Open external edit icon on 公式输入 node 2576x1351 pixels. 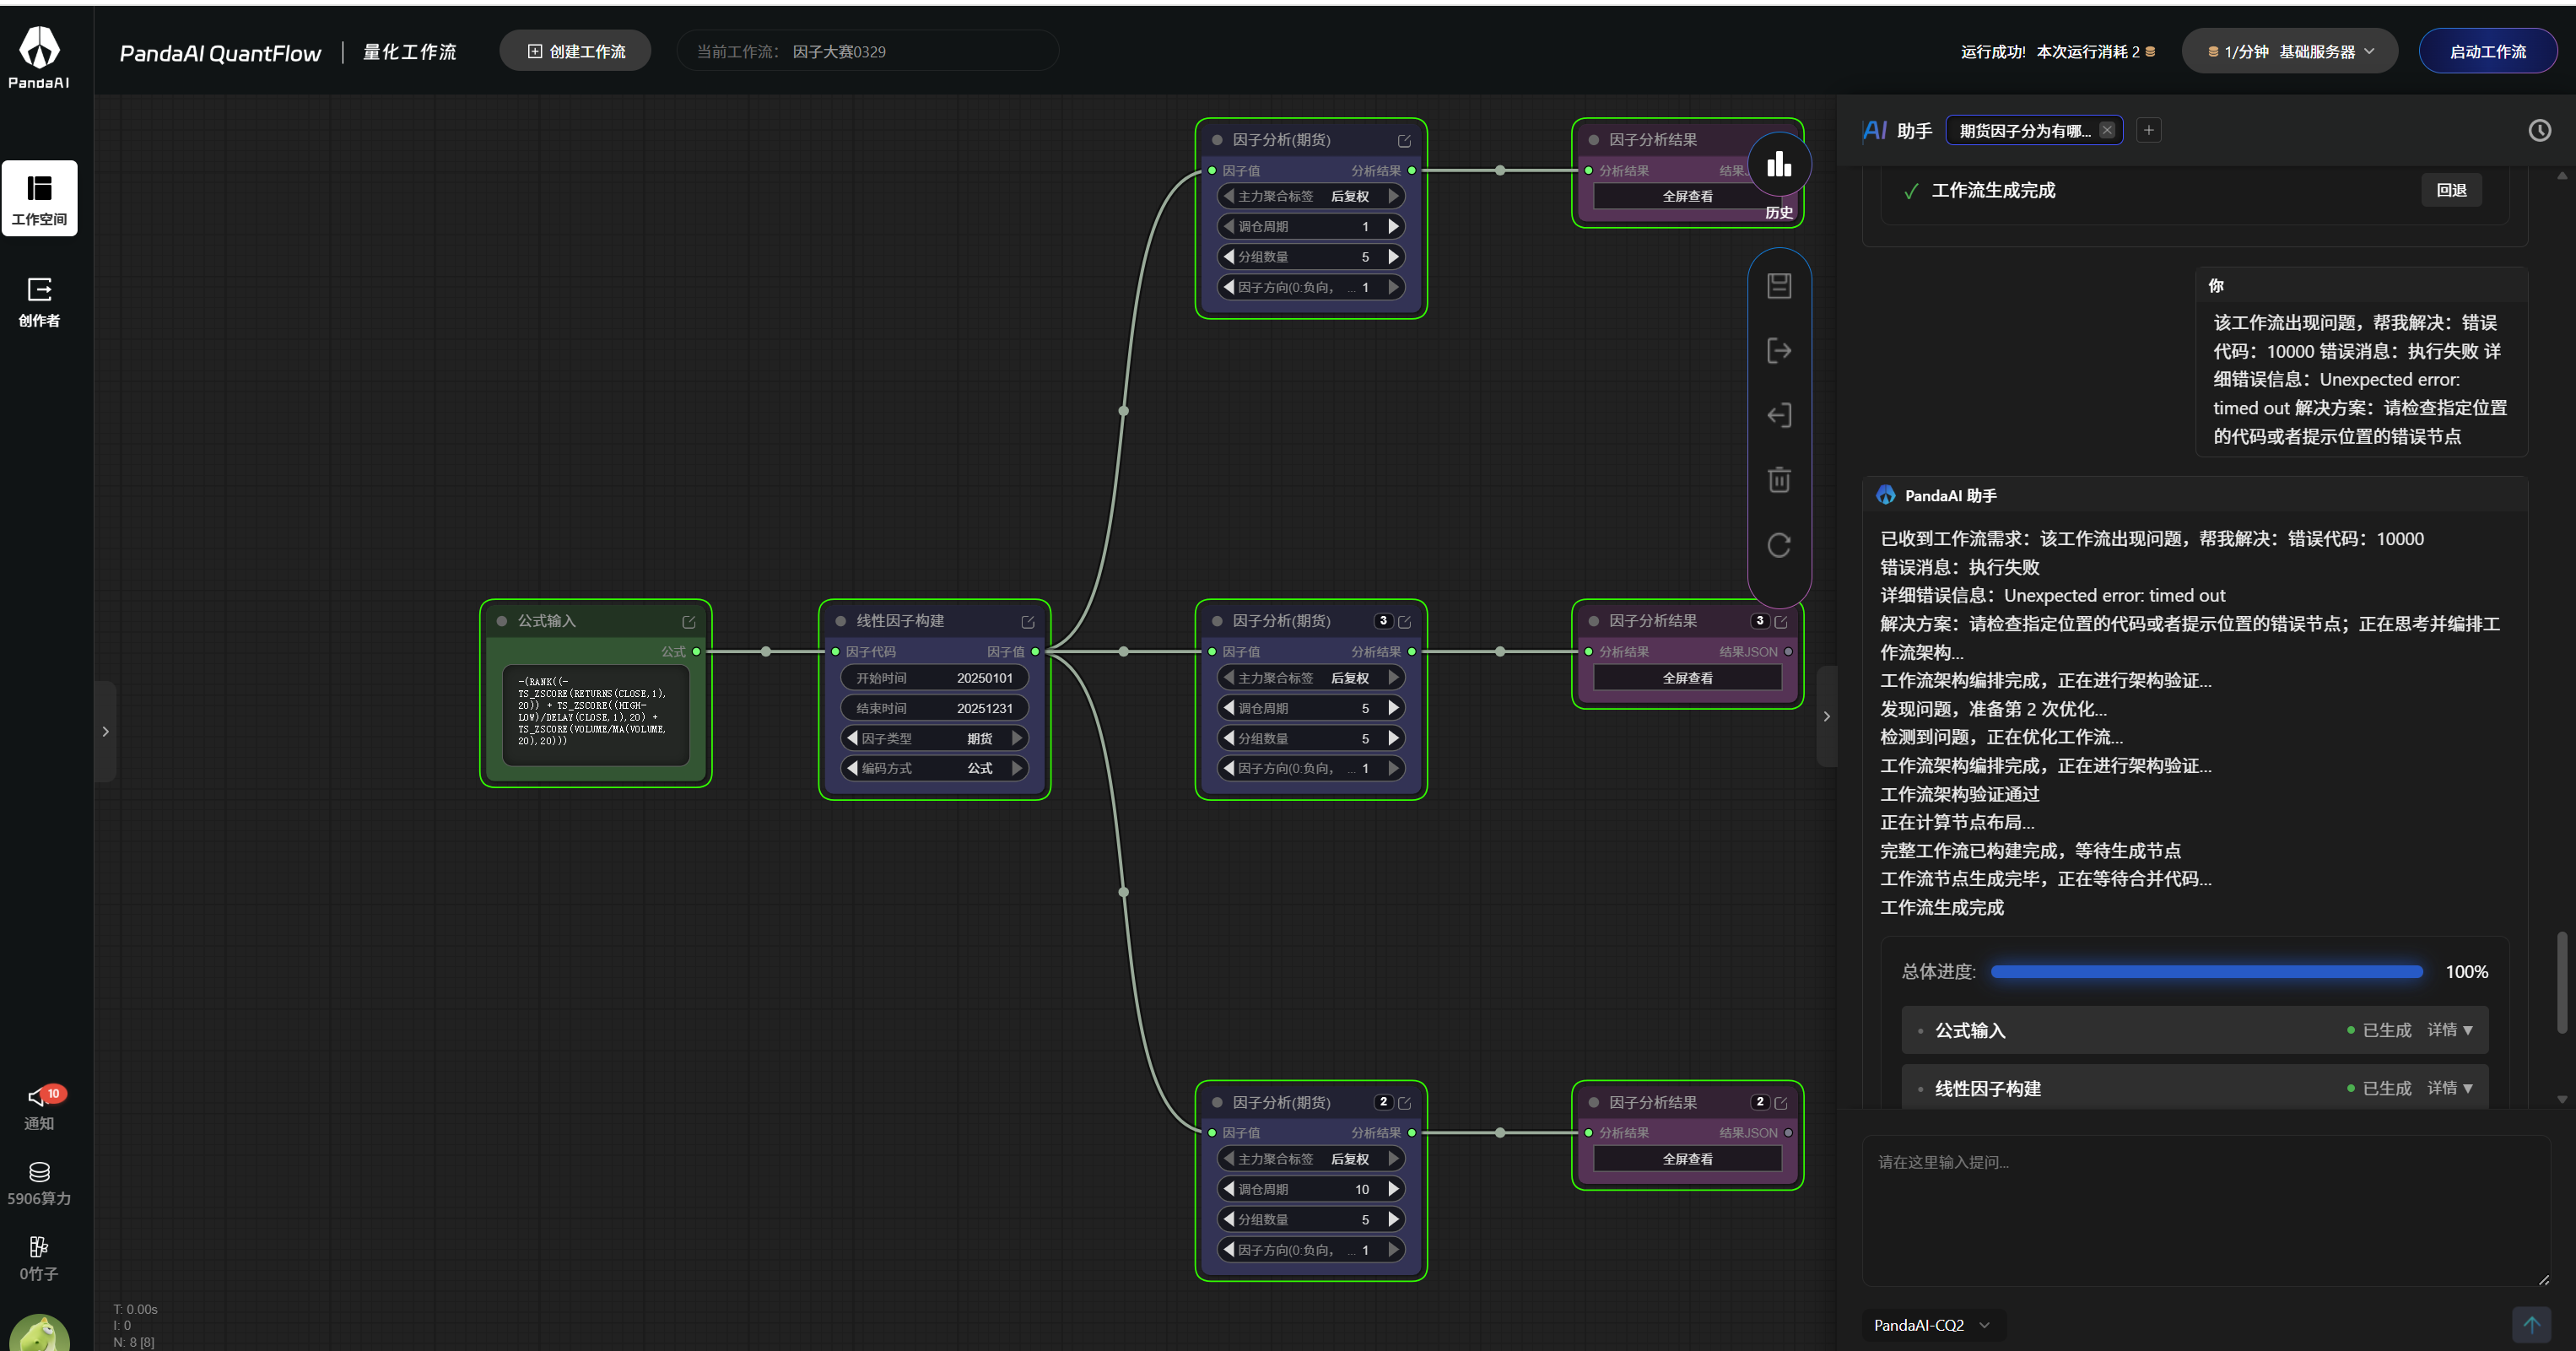[688, 622]
